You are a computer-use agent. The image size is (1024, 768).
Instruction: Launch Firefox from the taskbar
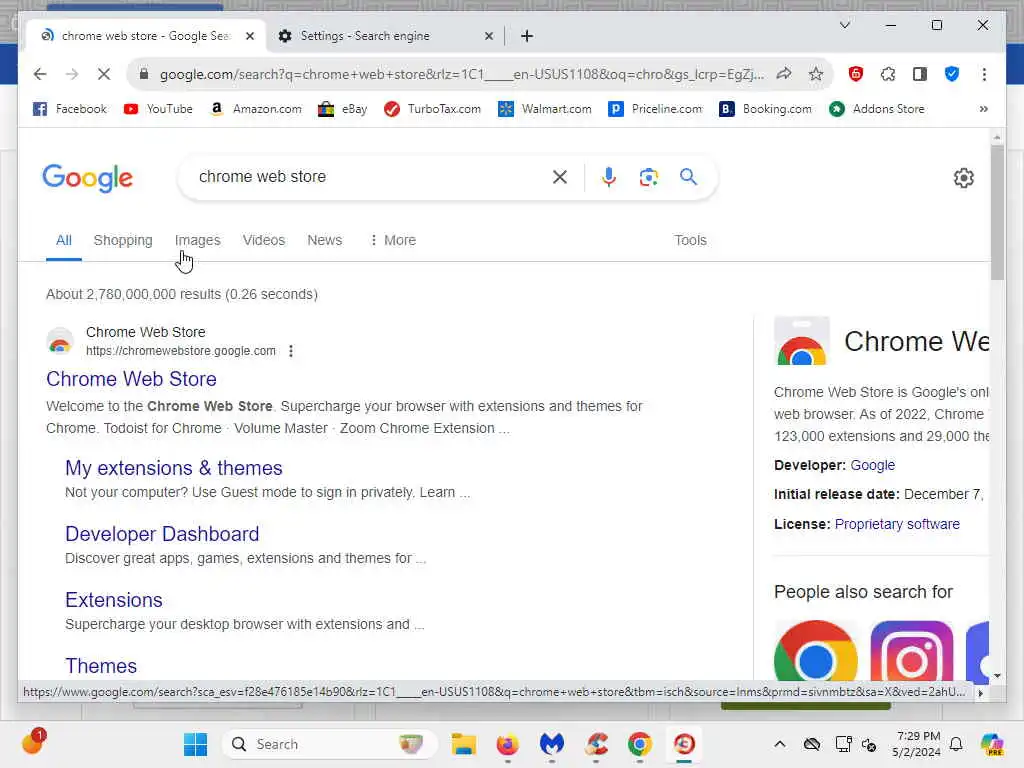coord(507,744)
